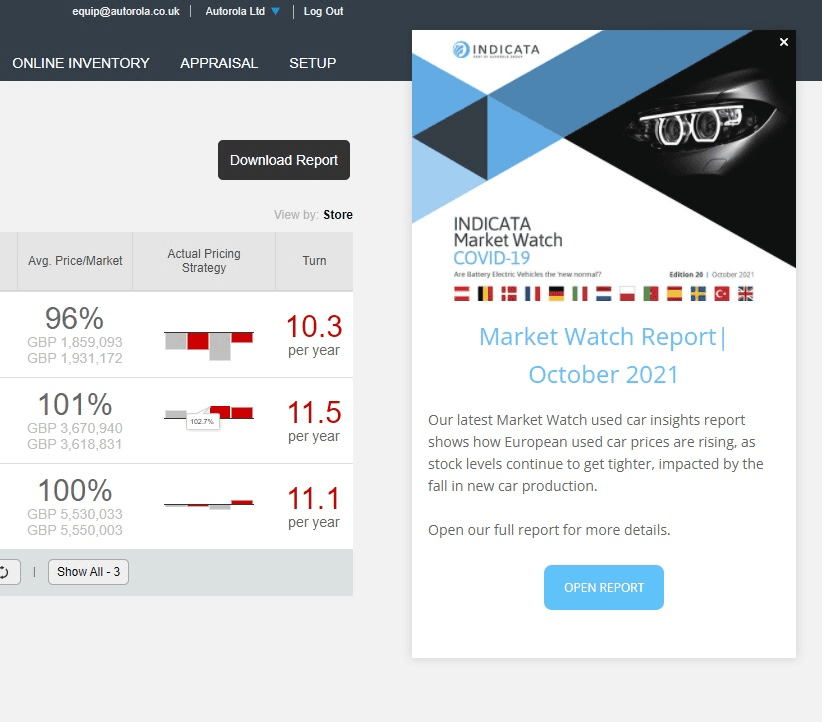Click the equip@autorola.co.uk account email
Viewport: 822px width, 722px height.
(126, 11)
